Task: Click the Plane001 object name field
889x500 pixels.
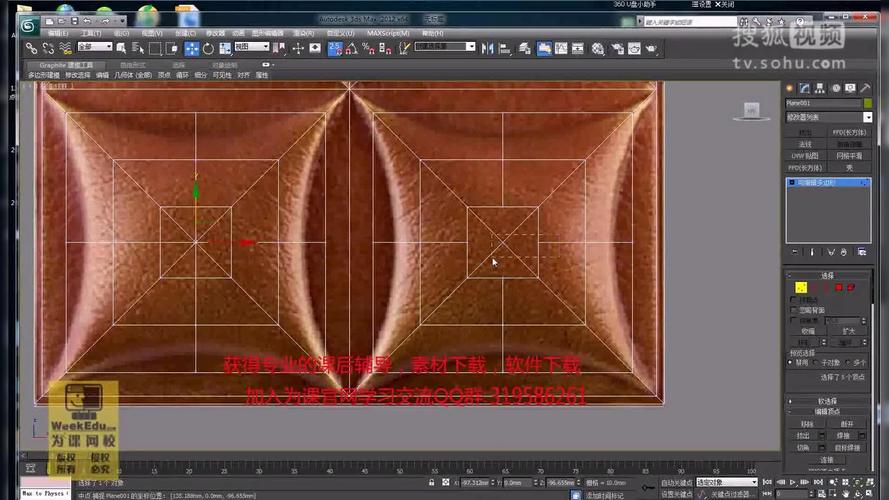Action: tap(823, 103)
